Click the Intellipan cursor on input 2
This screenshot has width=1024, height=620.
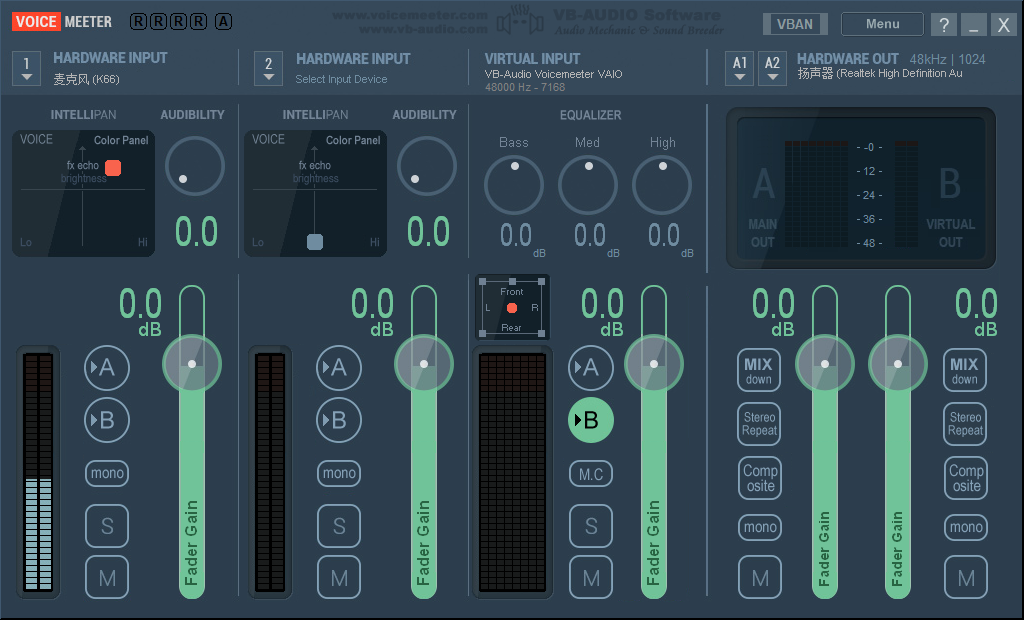(315, 242)
